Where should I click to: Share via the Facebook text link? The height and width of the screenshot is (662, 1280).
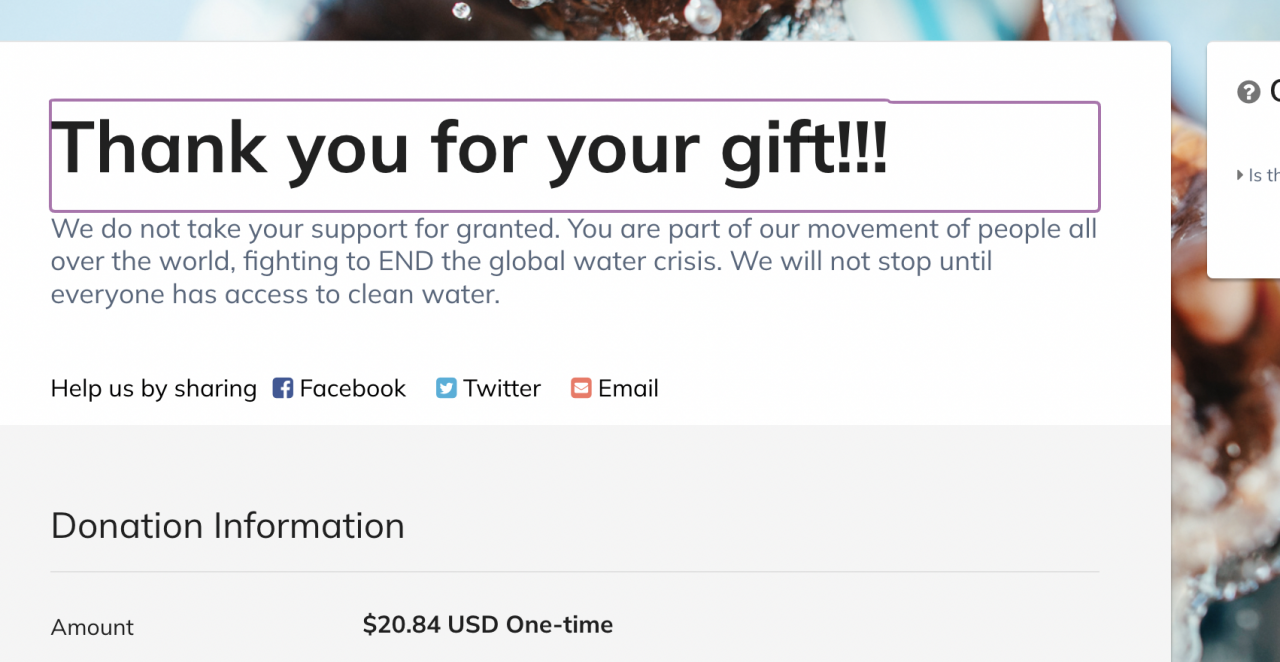pyautogui.click(x=352, y=388)
